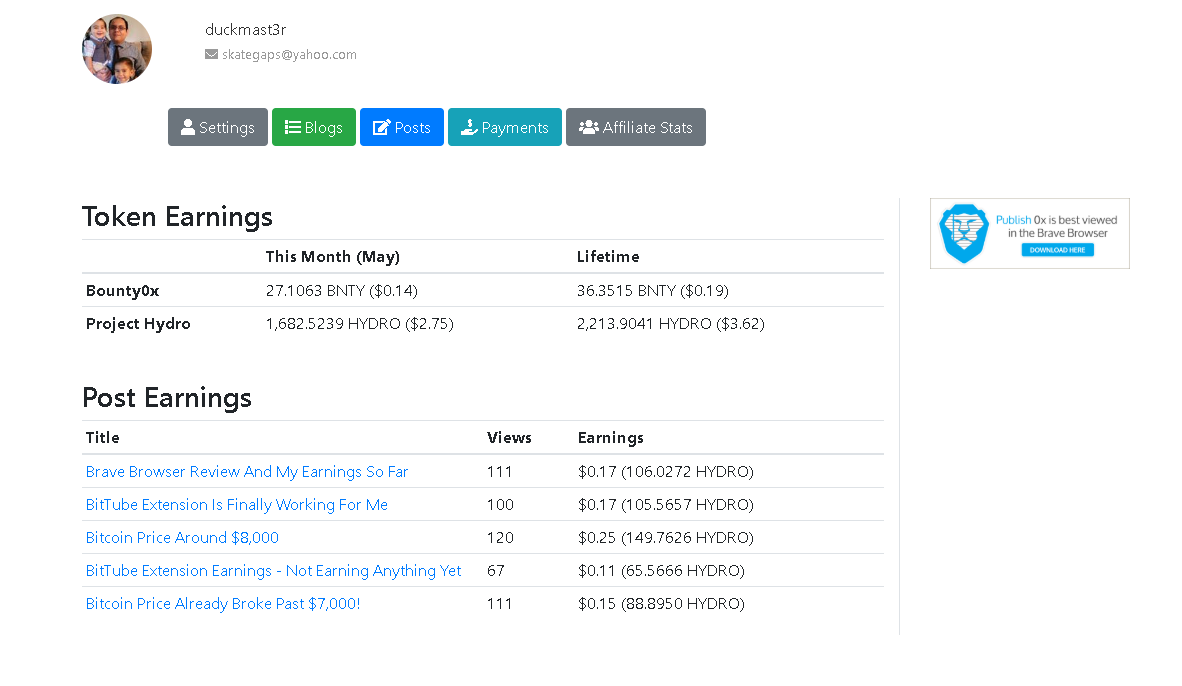Image resolution: width=1182 pixels, height=686 pixels.
Task: Click the duckmast3r profile avatar photo
Action: coord(117,49)
